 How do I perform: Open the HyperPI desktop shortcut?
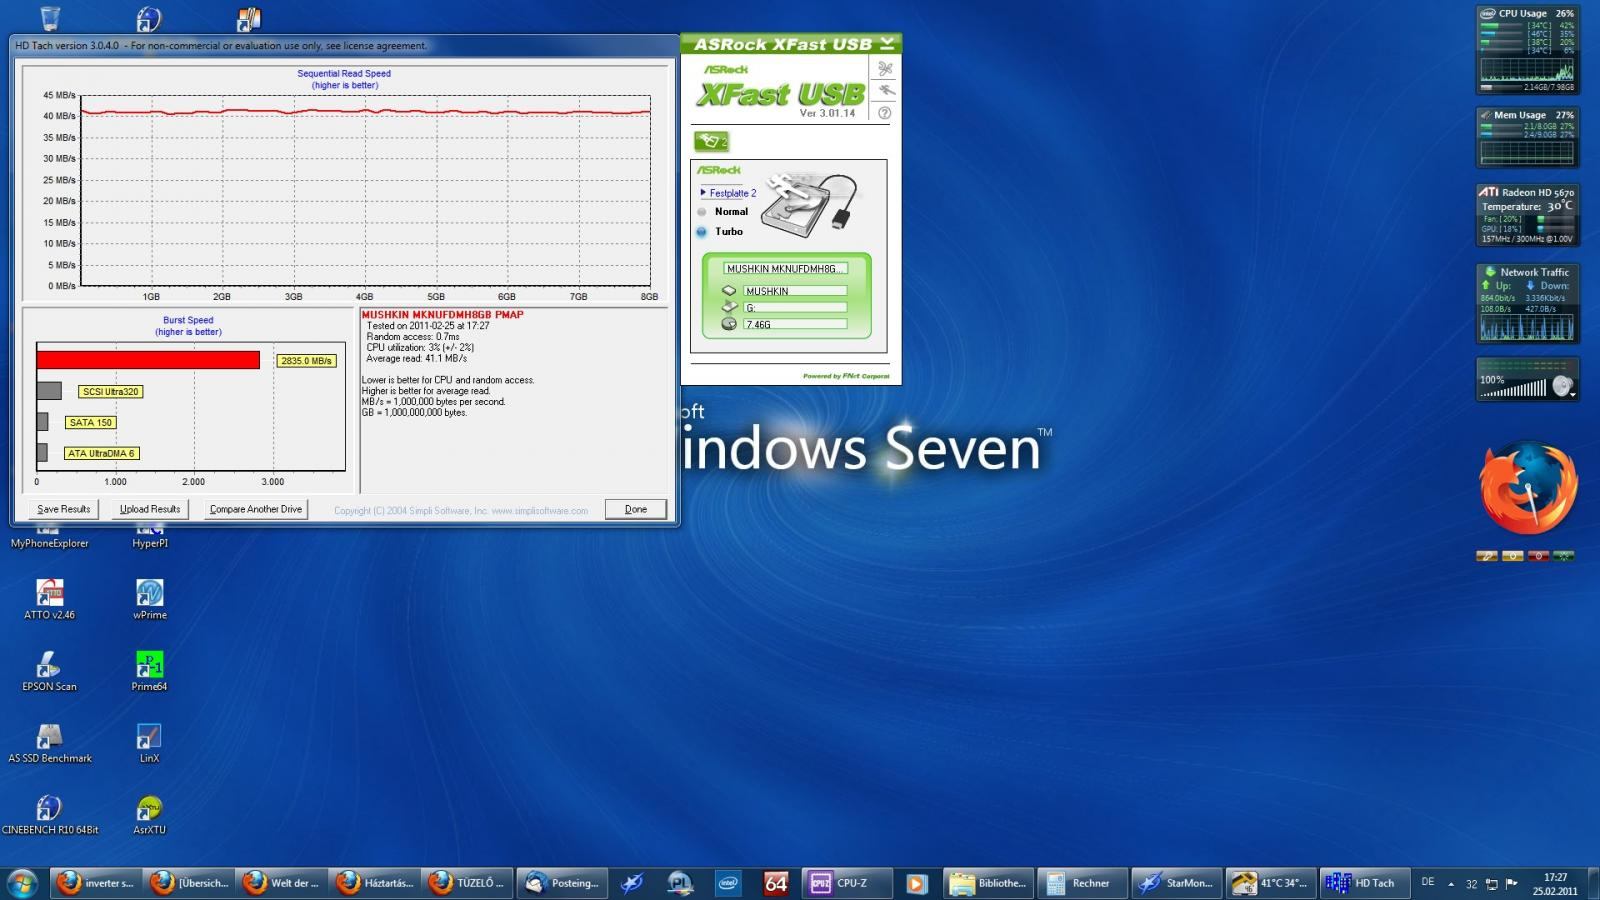point(150,537)
